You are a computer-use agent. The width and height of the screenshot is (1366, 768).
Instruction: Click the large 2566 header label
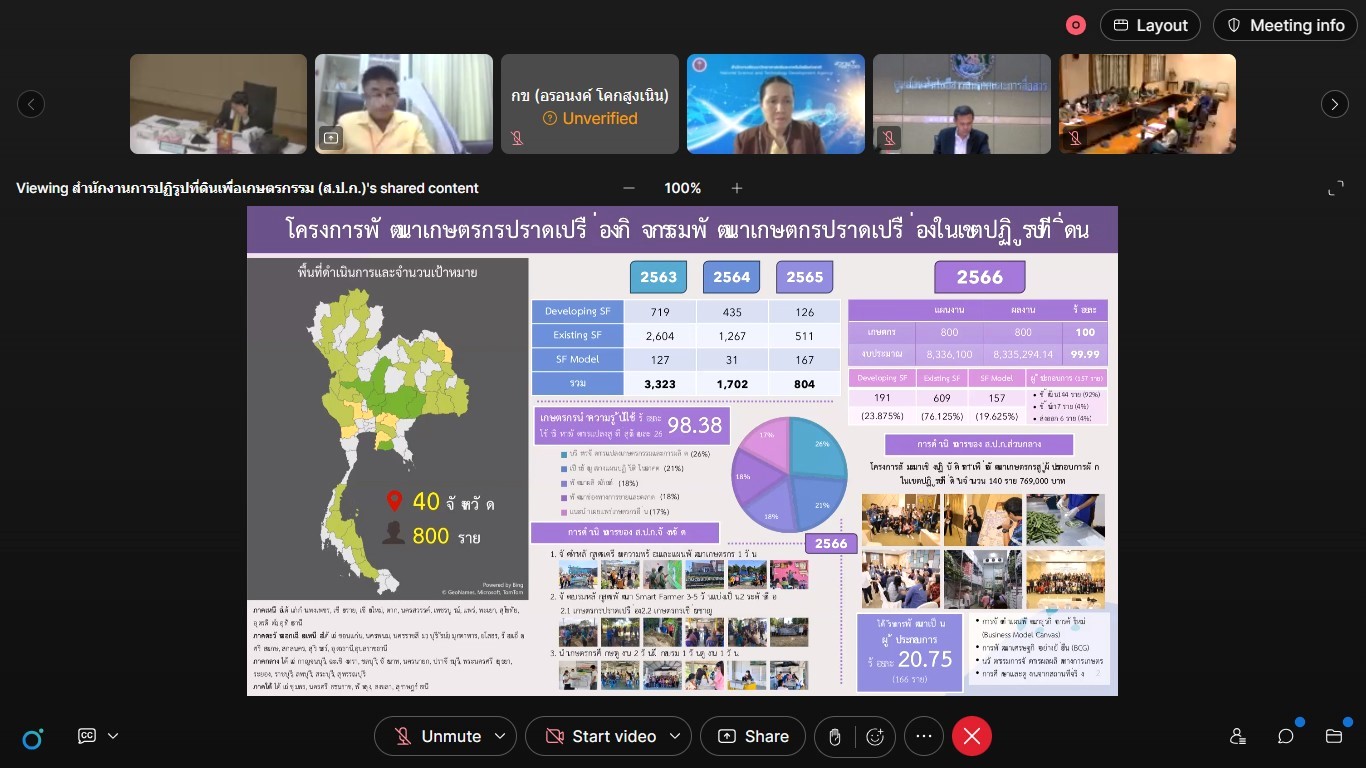[x=980, y=277]
